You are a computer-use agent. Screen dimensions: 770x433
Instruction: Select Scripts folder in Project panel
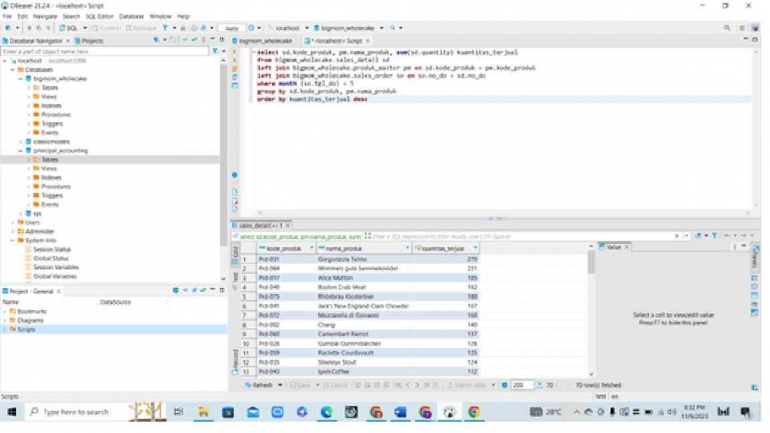click(26, 329)
